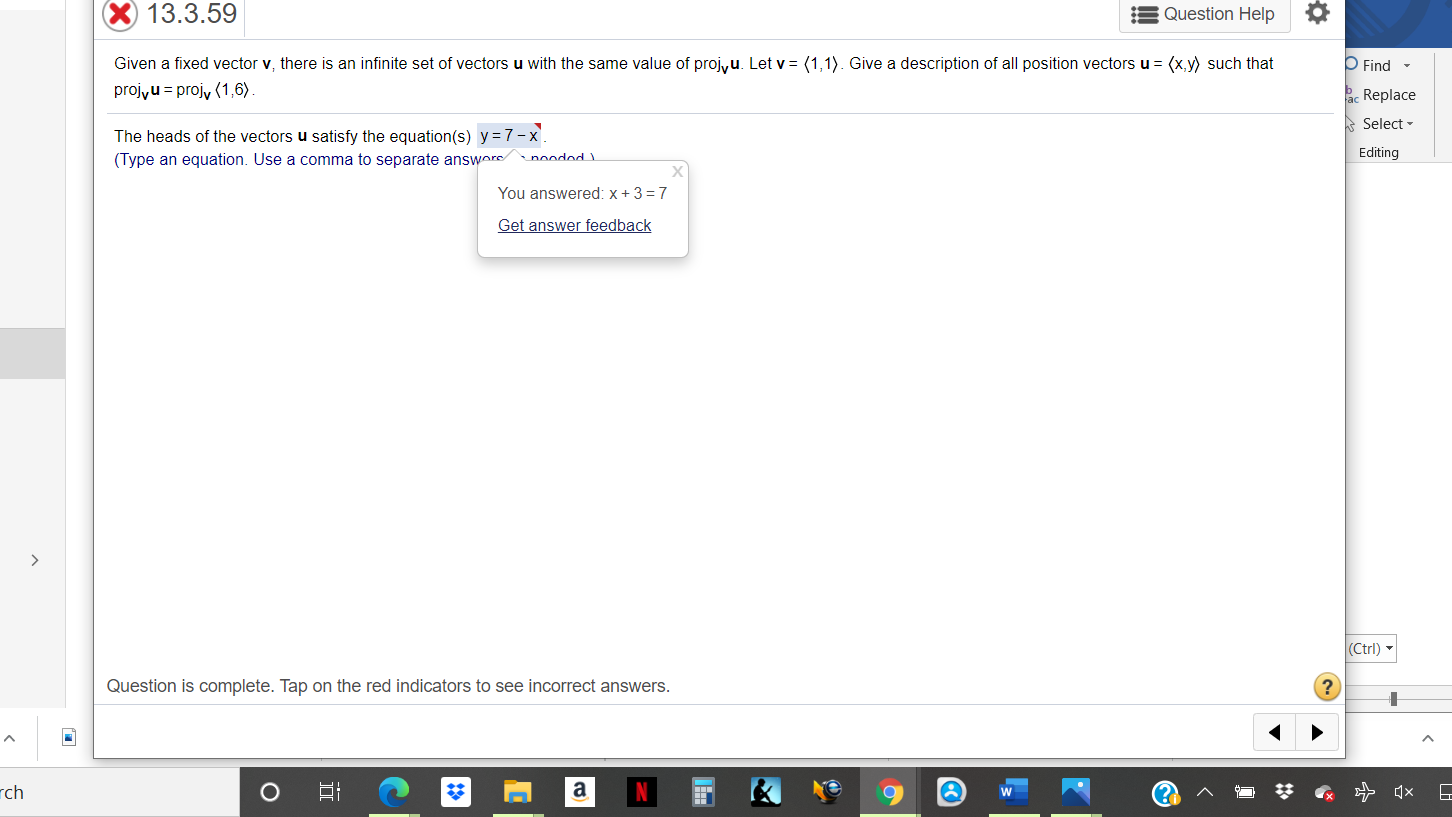Open the Select dropdown
This screenshot has height=817, width=1452.
[1383, 123]
